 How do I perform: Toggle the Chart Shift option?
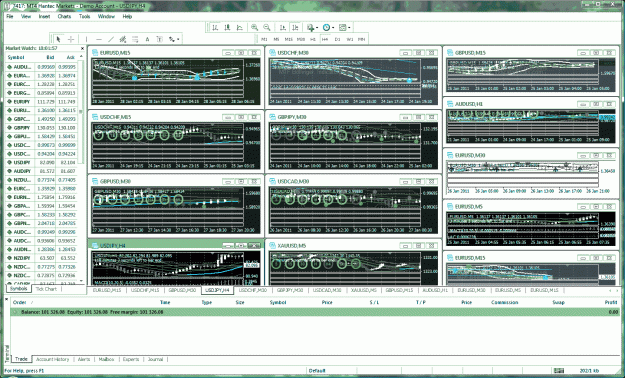(295, 28)
